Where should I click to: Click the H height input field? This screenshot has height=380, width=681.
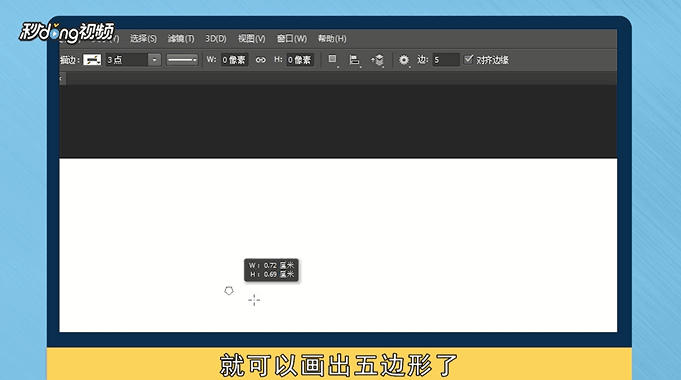click(x=300, y=60)
